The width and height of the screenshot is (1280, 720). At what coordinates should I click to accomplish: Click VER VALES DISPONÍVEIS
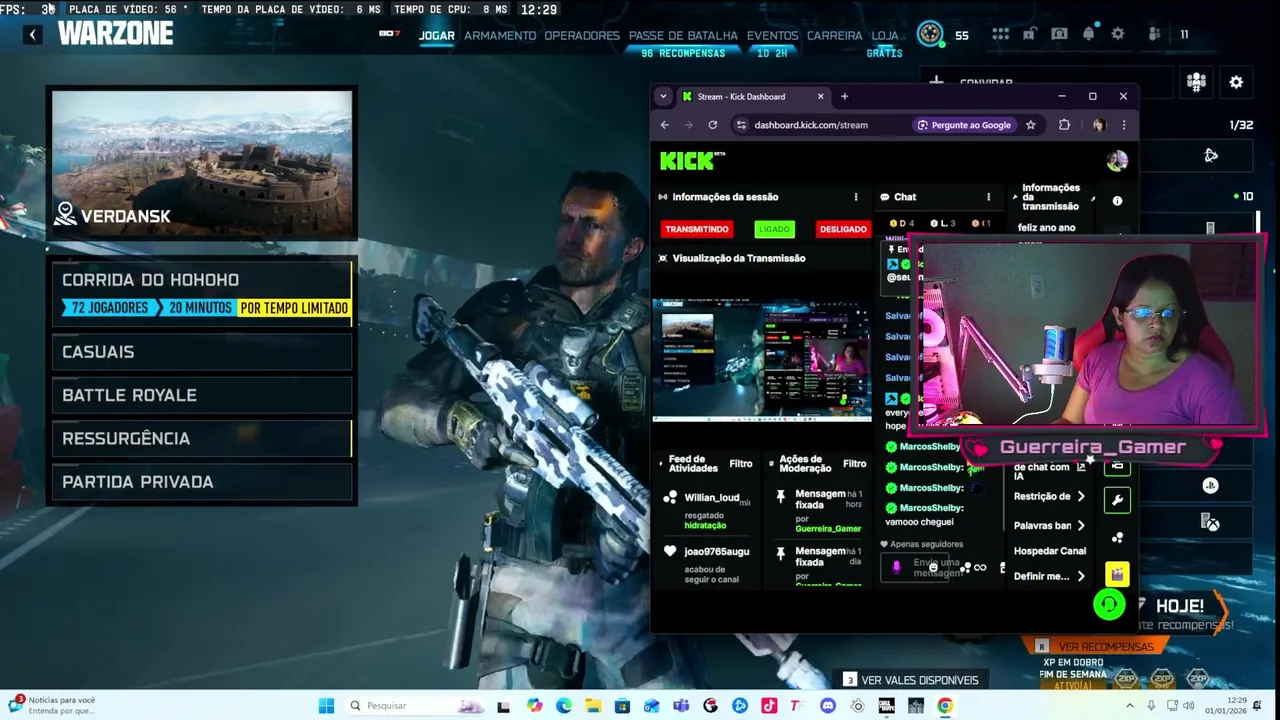point(911,680)
